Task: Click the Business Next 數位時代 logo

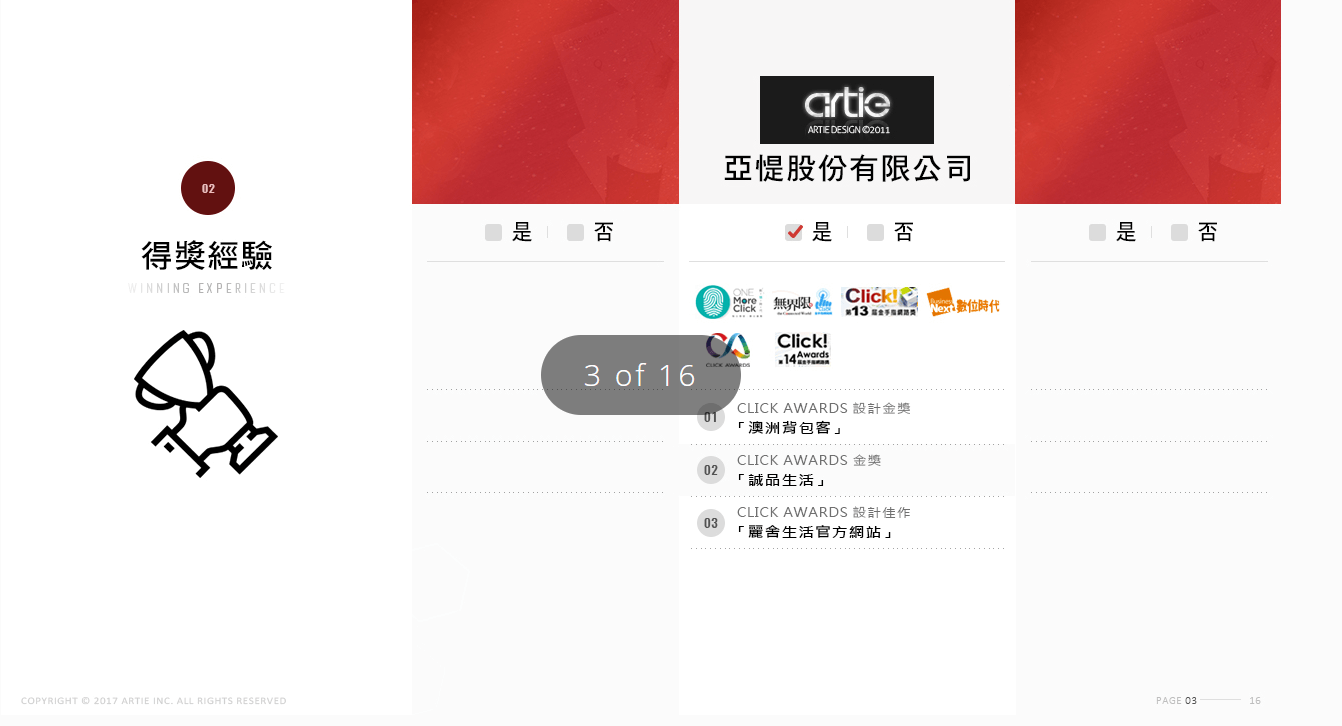Action: (963, 302)
